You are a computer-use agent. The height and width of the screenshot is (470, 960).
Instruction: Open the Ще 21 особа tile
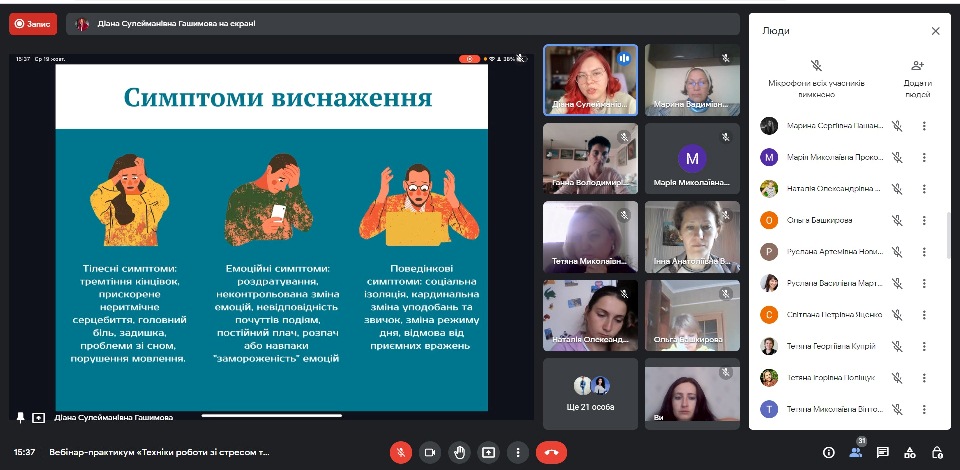[x=590, y=394]
